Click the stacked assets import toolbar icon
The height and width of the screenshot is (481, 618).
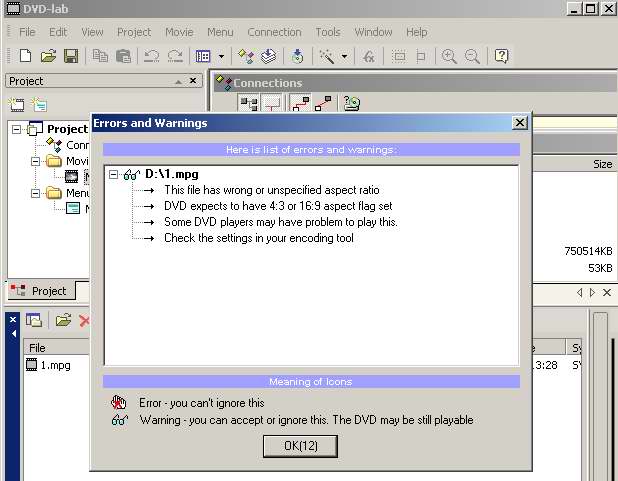[x=268, y=56]
